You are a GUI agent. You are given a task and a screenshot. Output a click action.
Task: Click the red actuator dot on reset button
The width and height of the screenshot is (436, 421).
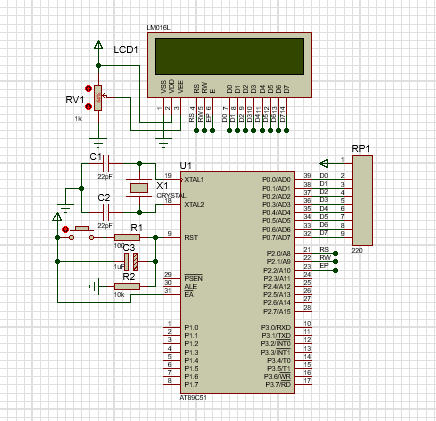point(66,229)
